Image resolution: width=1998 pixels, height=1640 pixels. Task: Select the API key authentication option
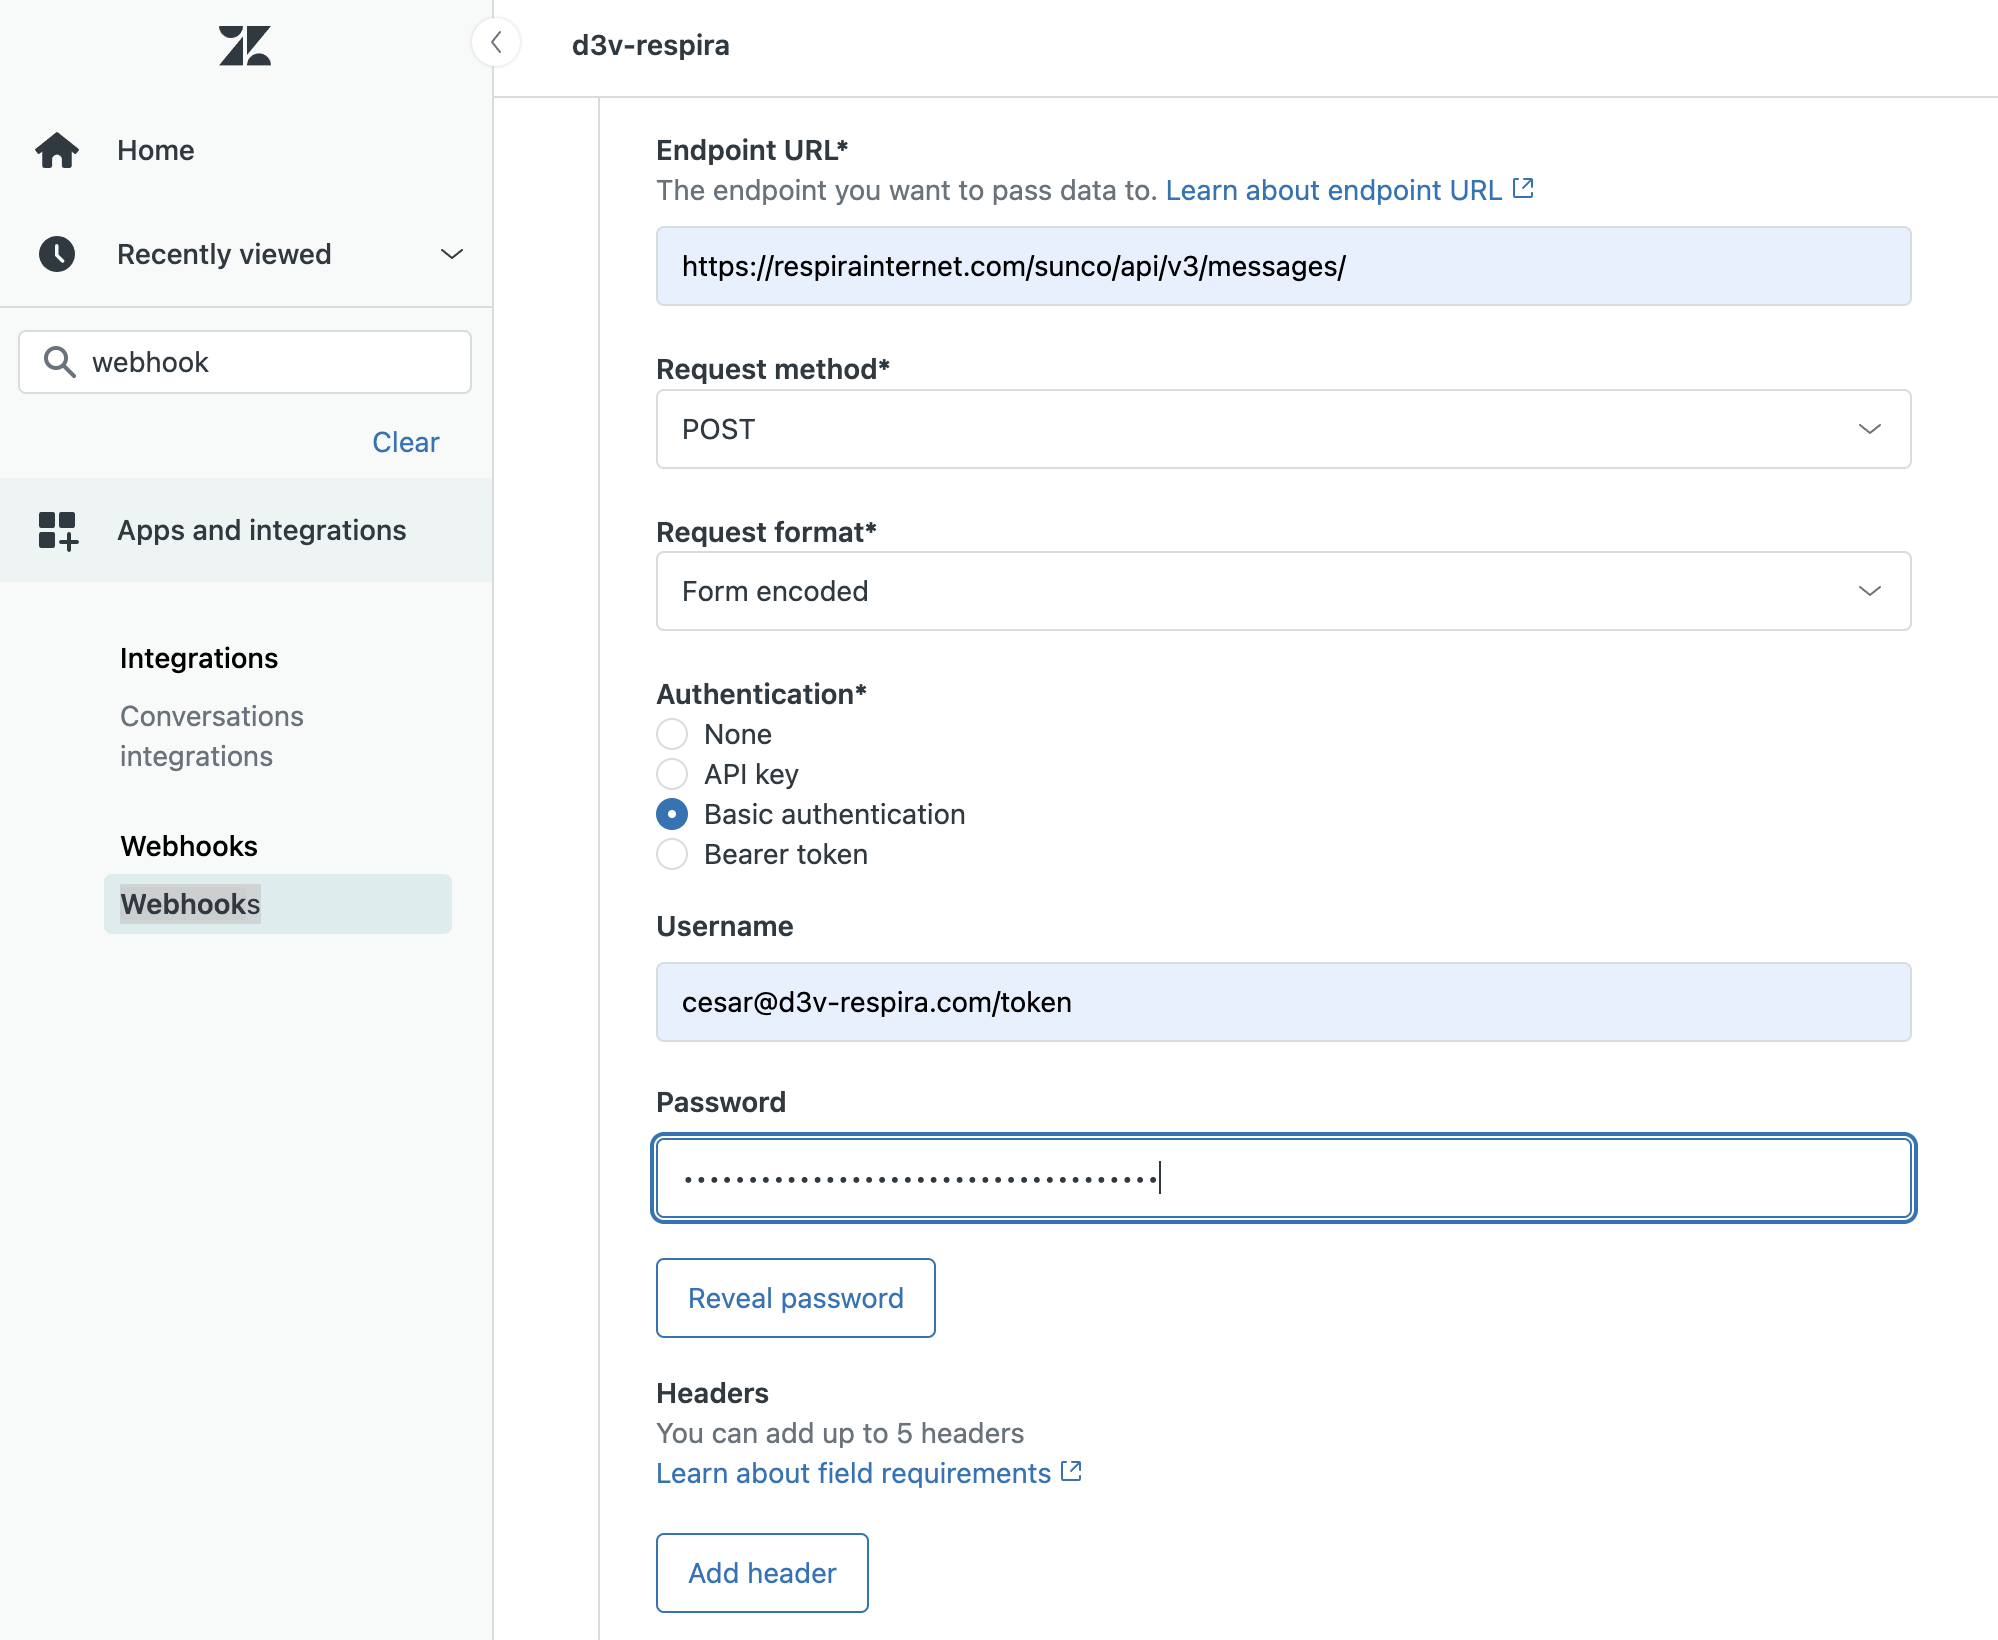click(x=672, y=774)
